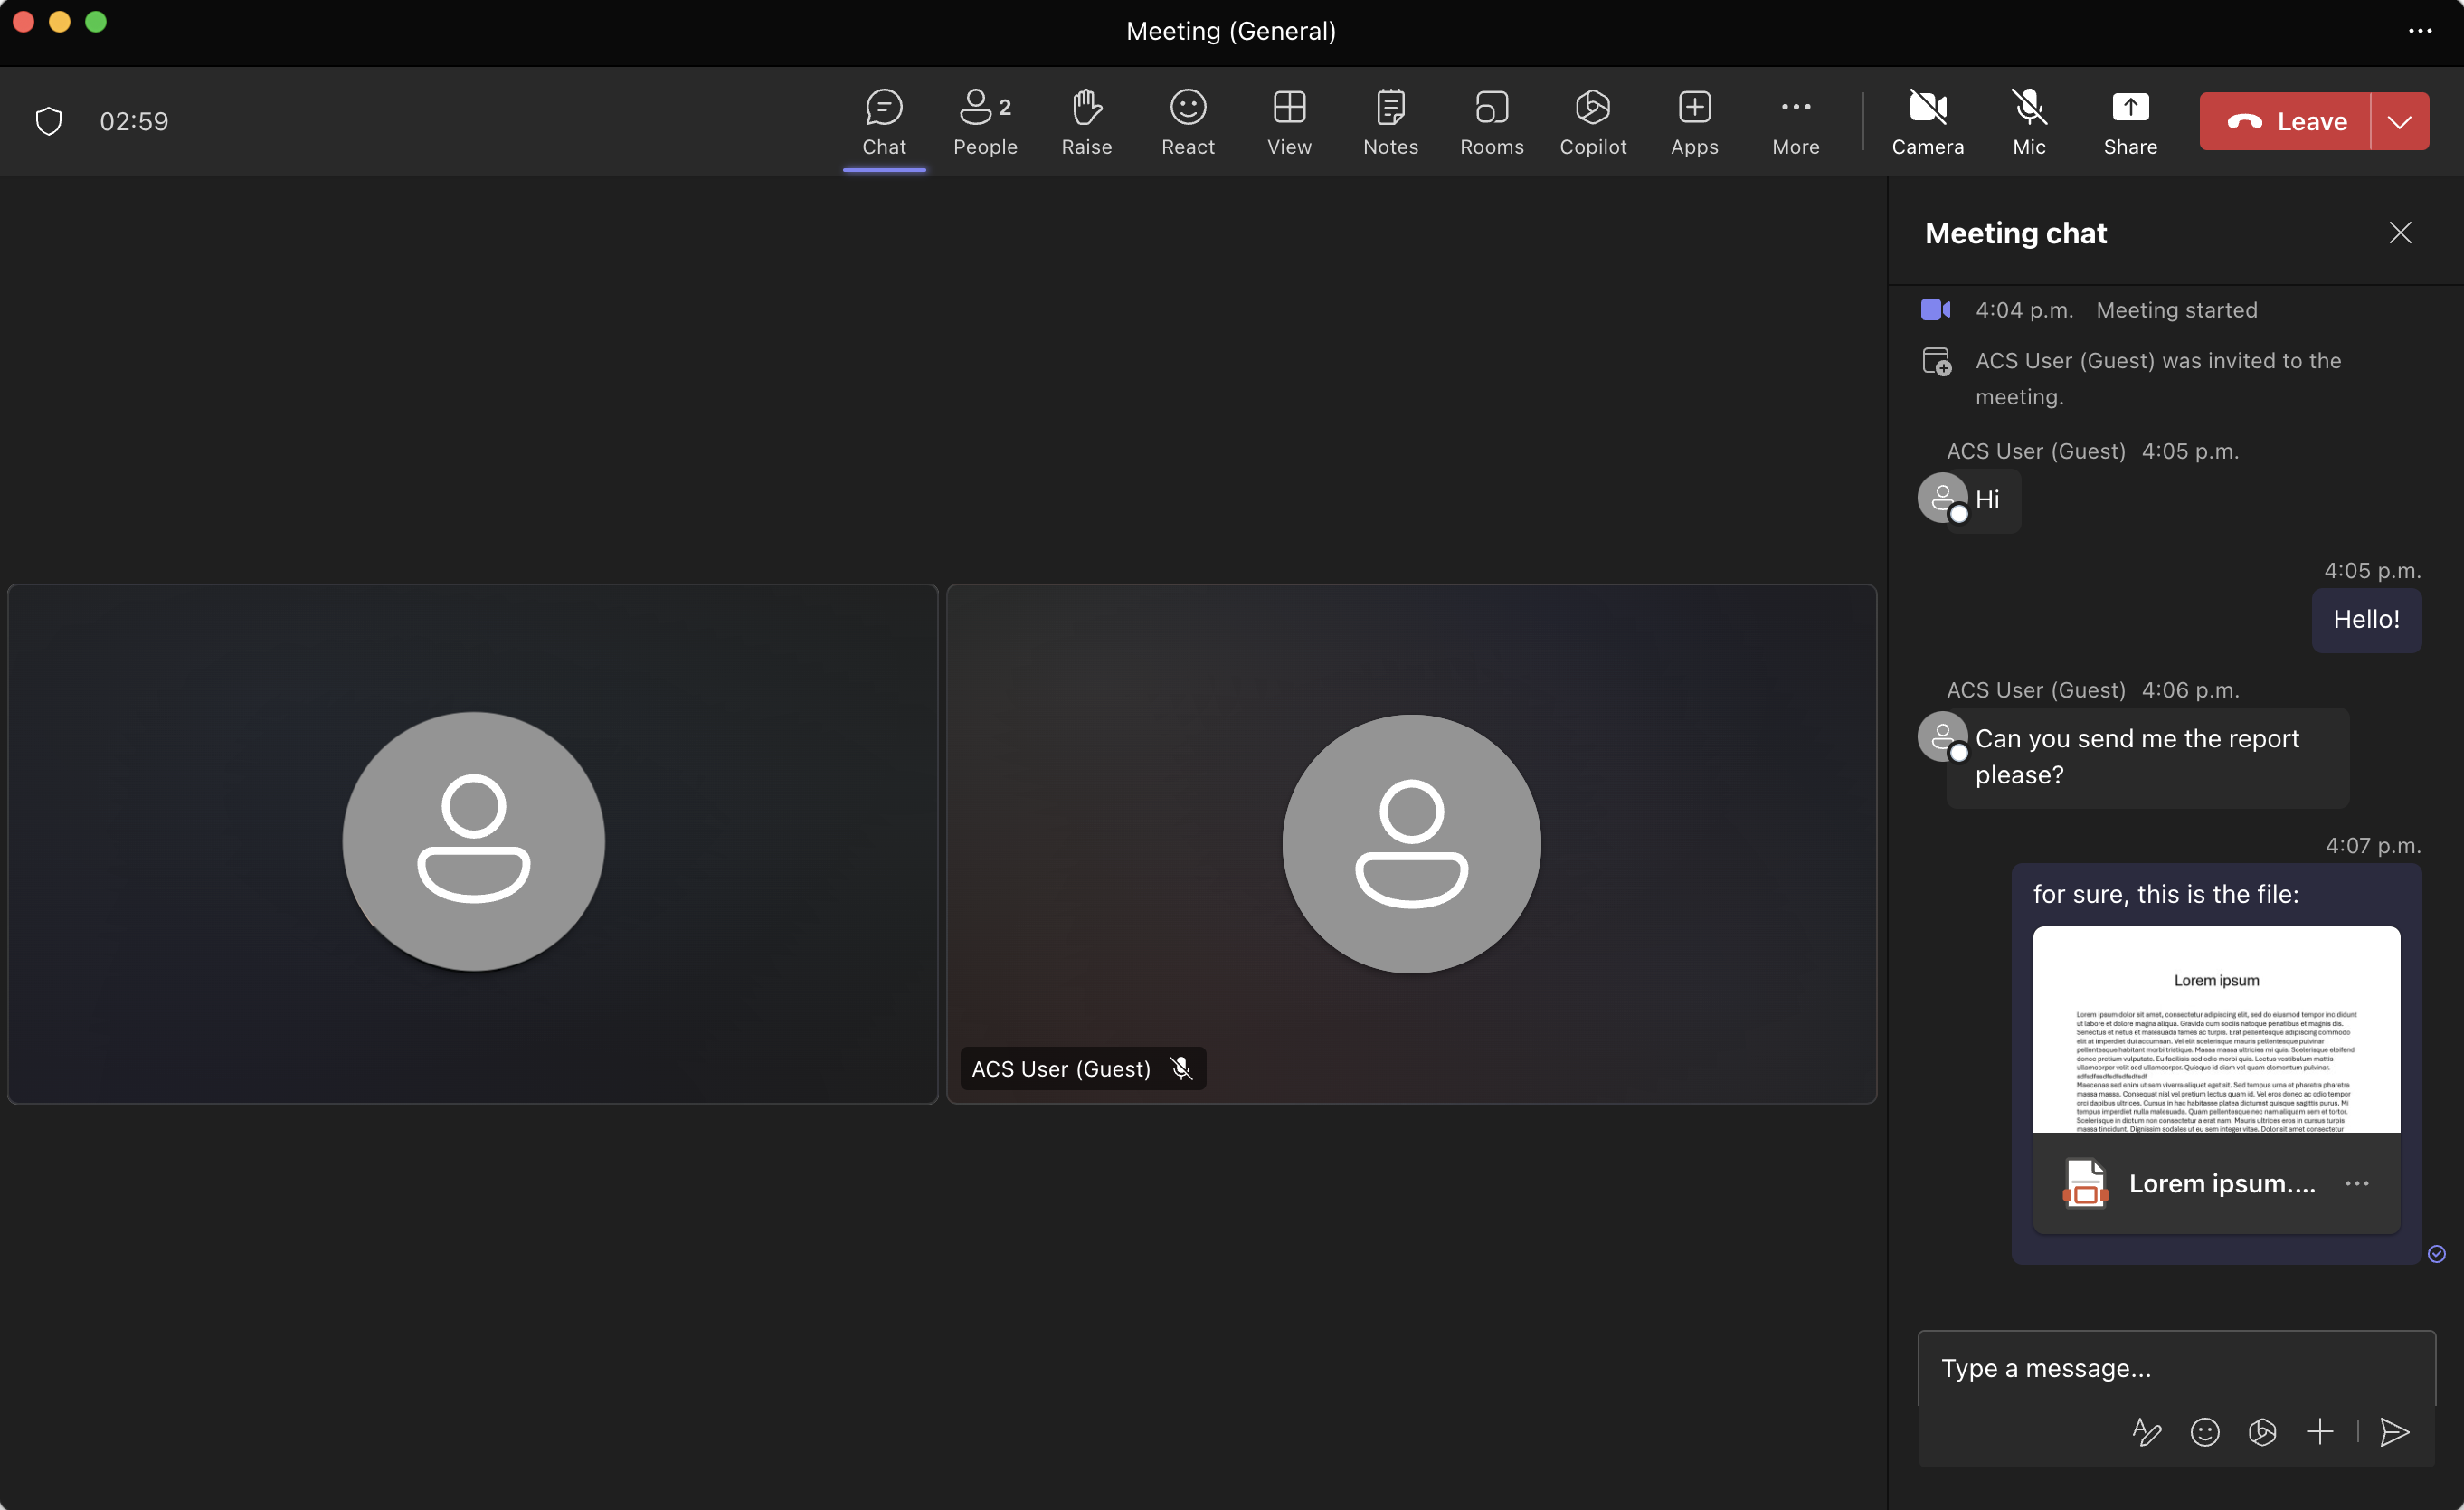2464x1510 pixels.
Task: Open Raise hand panel
Action: (1086, 119)
